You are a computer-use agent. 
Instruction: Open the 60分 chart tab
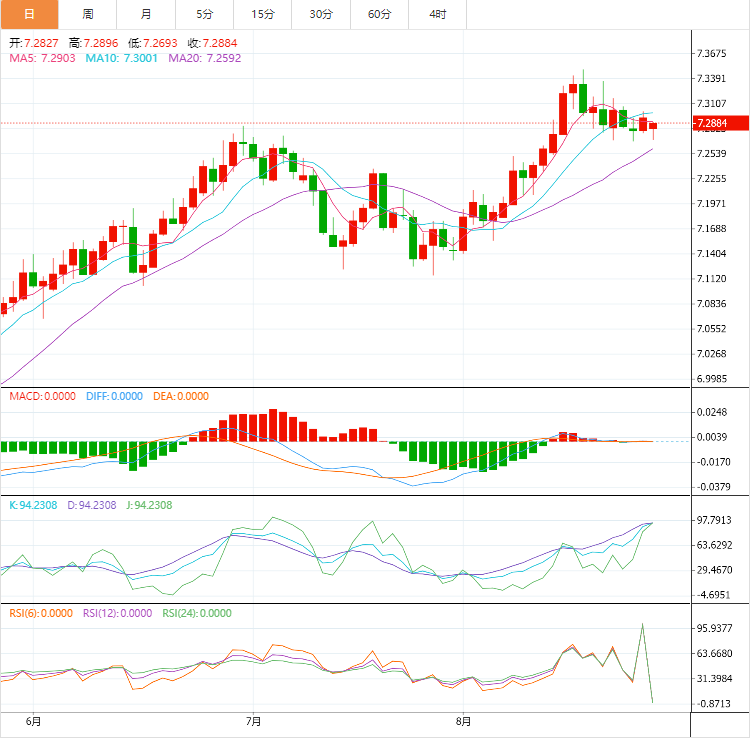pyautogui.click(x=380, y=14)
